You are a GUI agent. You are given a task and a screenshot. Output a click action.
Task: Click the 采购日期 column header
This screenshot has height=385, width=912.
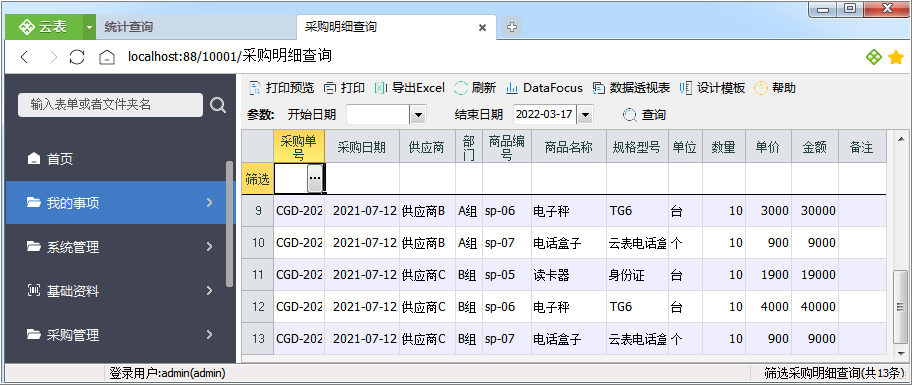tap(361, 147)
